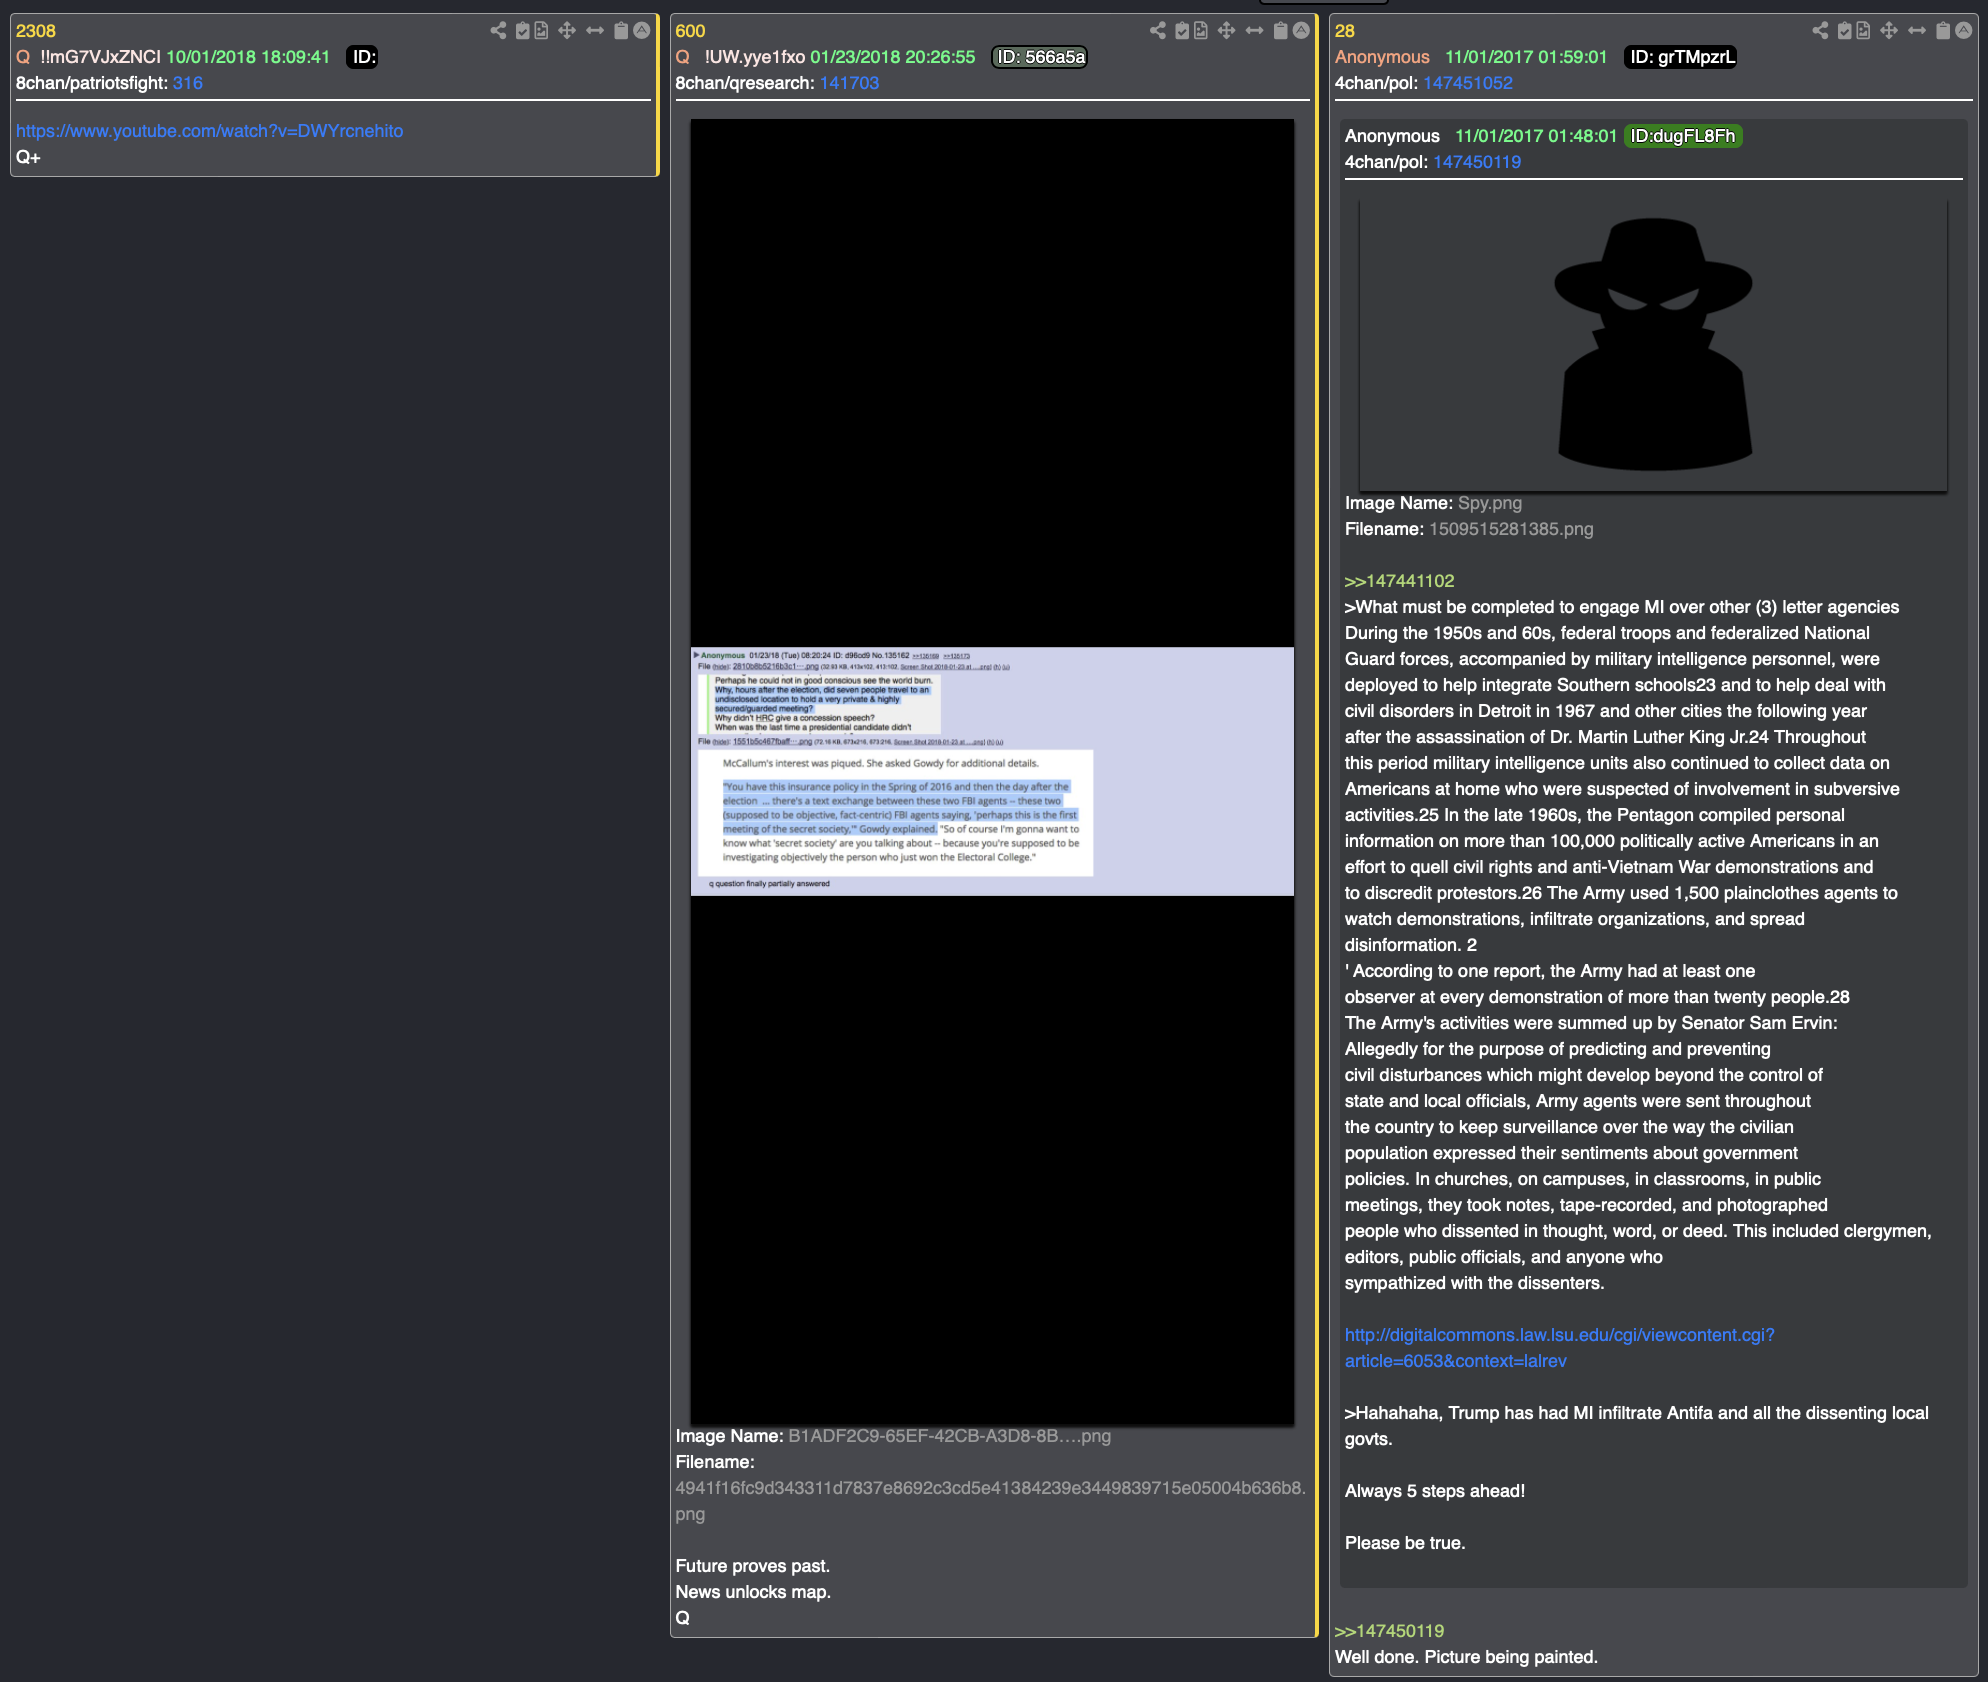
Task: Click the clipboard-check icon on post 2308
Action: 522,31
